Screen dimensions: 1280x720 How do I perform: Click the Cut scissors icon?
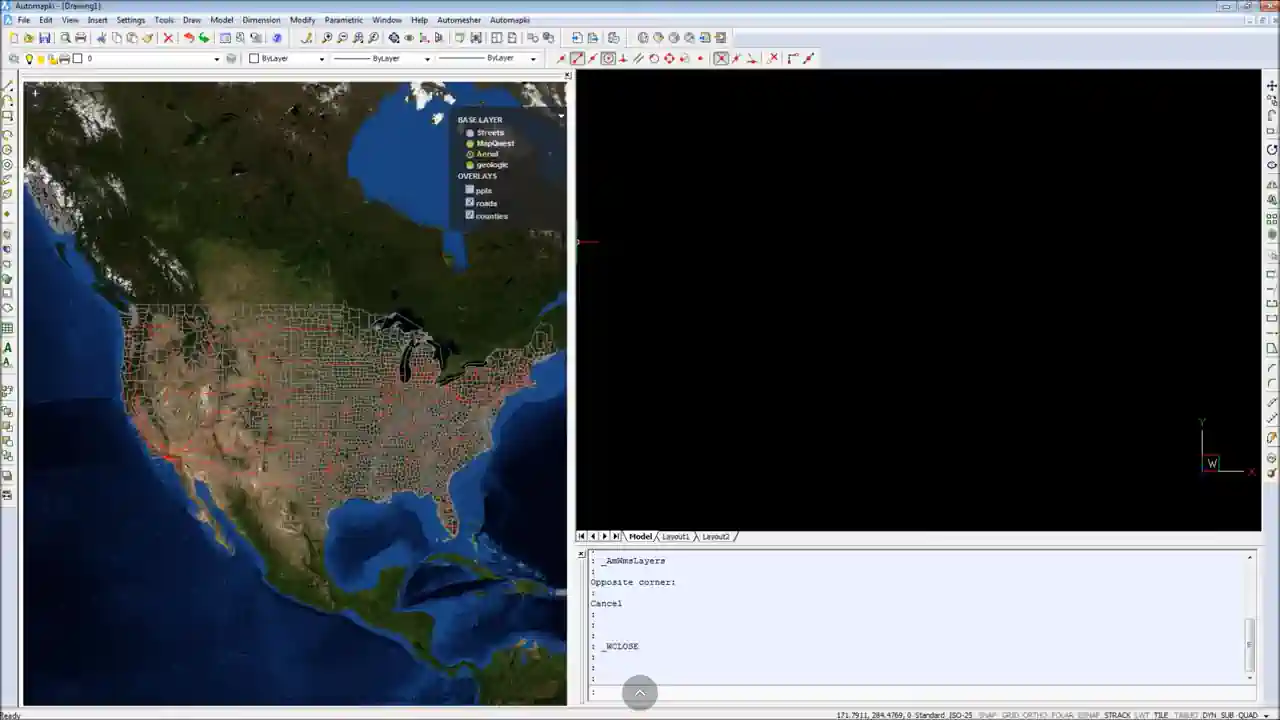pyautogui.click(x=101, y=38)
